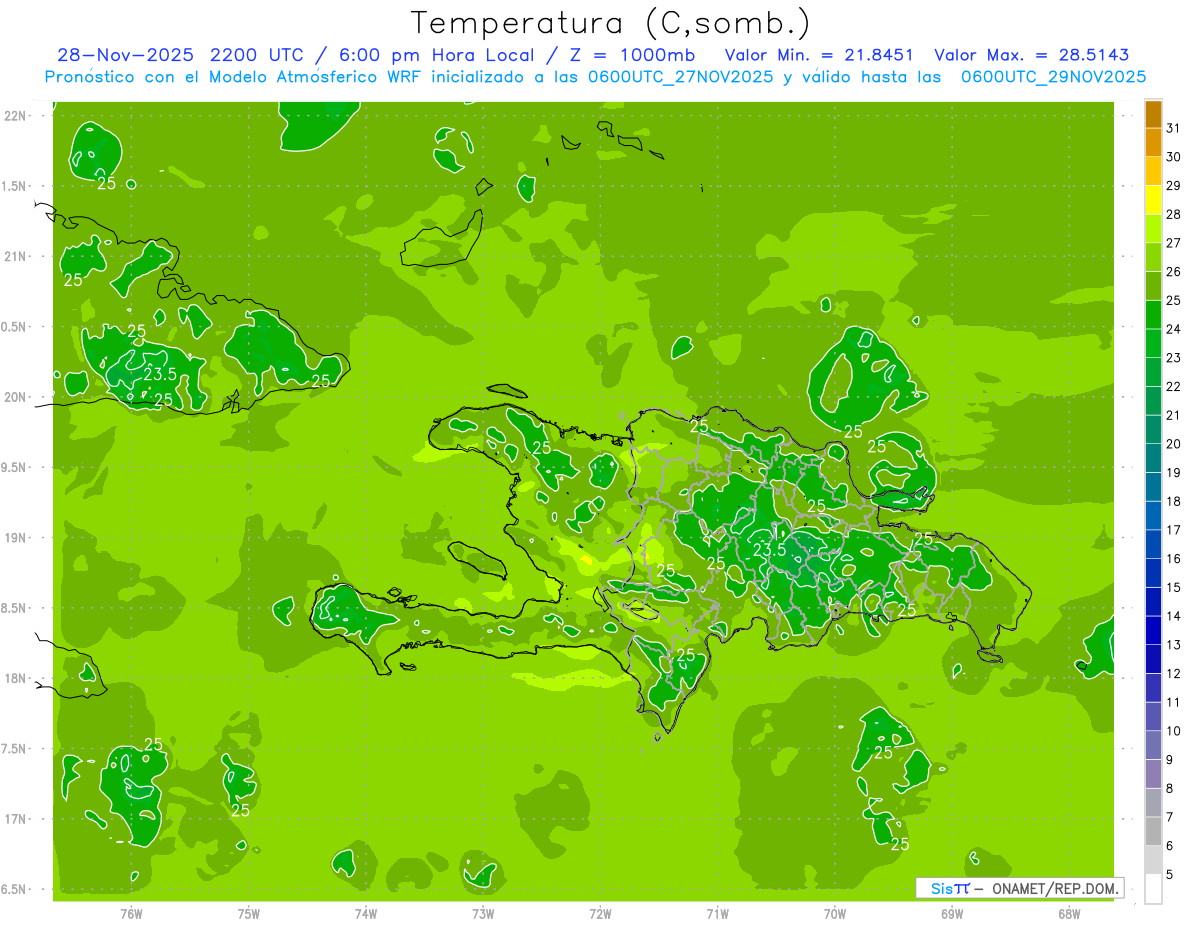Click the "7.5N" latitude axis label

pos(13,749)
